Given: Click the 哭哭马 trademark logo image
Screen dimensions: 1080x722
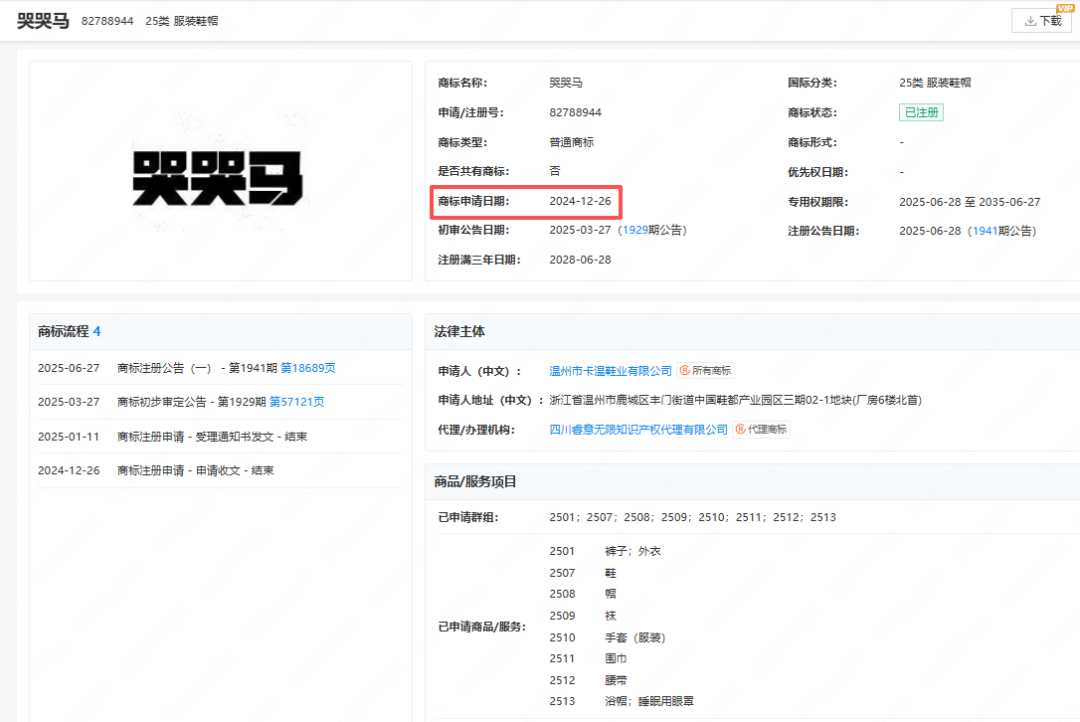Looking at the screenshot, I should pos(218,177).
